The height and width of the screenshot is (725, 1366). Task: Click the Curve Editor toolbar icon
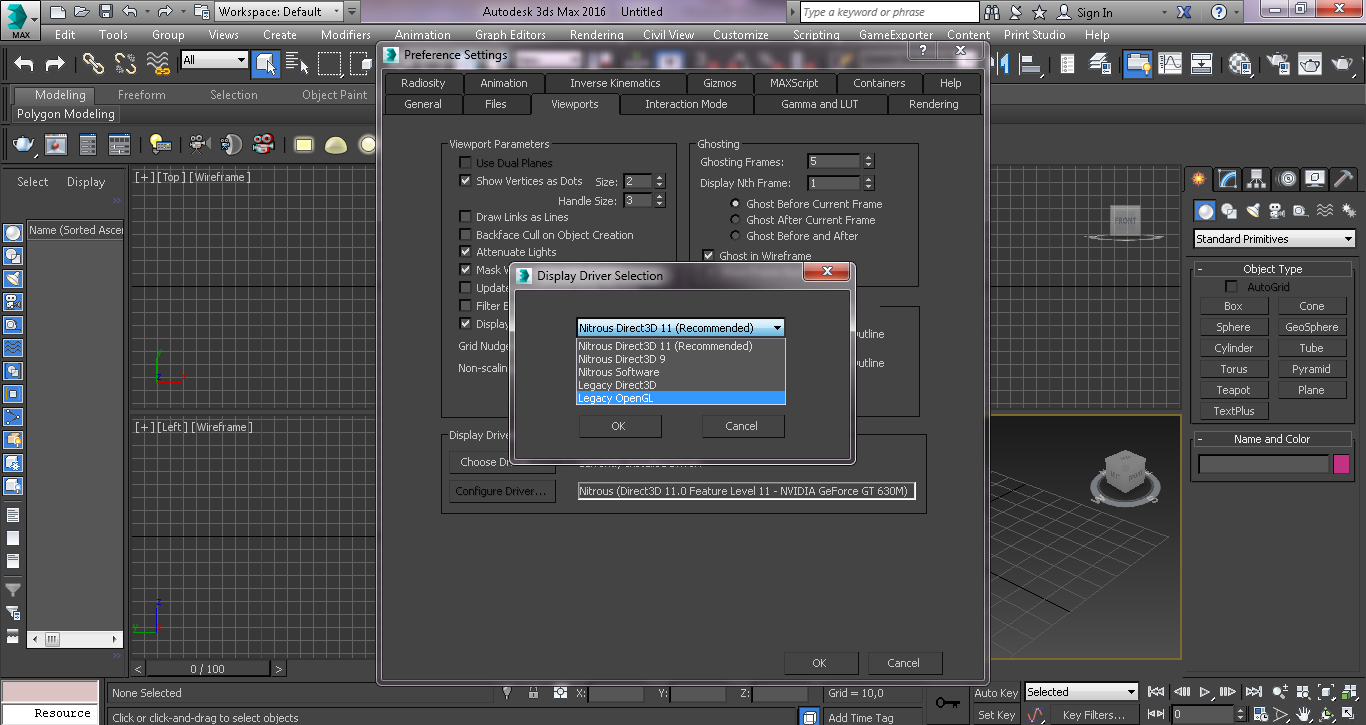pyautogui.click(x=1169, y=64)
